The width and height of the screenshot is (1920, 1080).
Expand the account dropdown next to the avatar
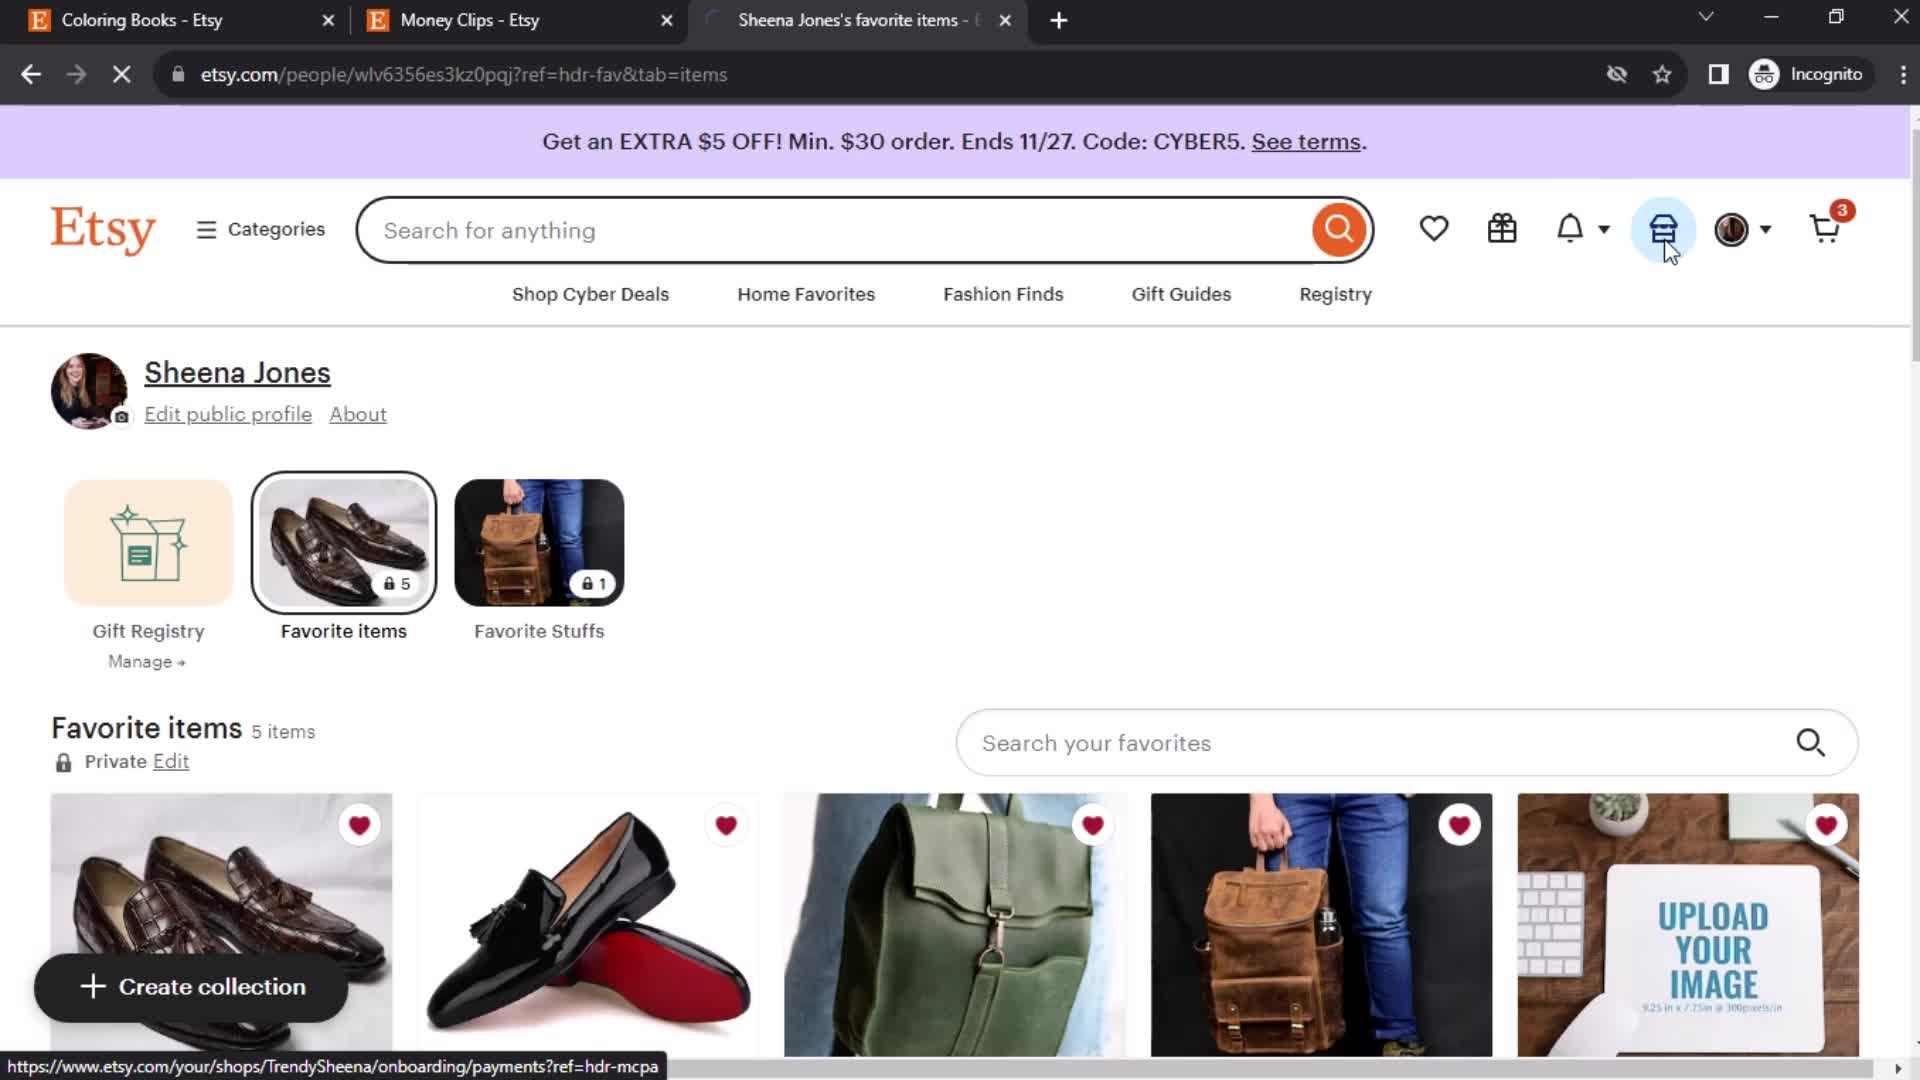(x=1765, y=229)
